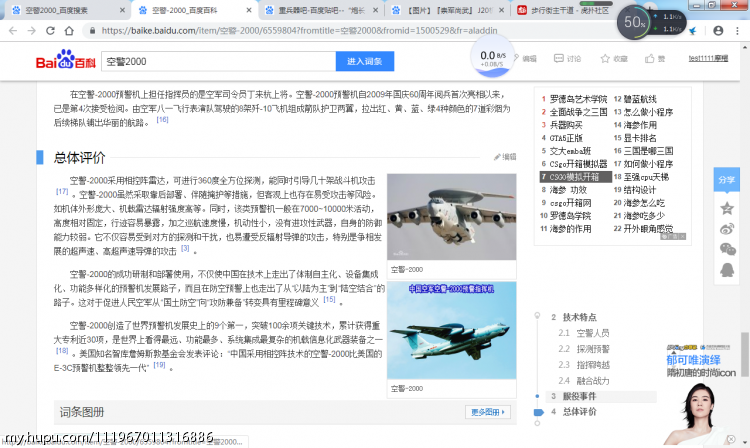Open ad link 显卡排名
The image size is (750, 448).
[640, 138]
